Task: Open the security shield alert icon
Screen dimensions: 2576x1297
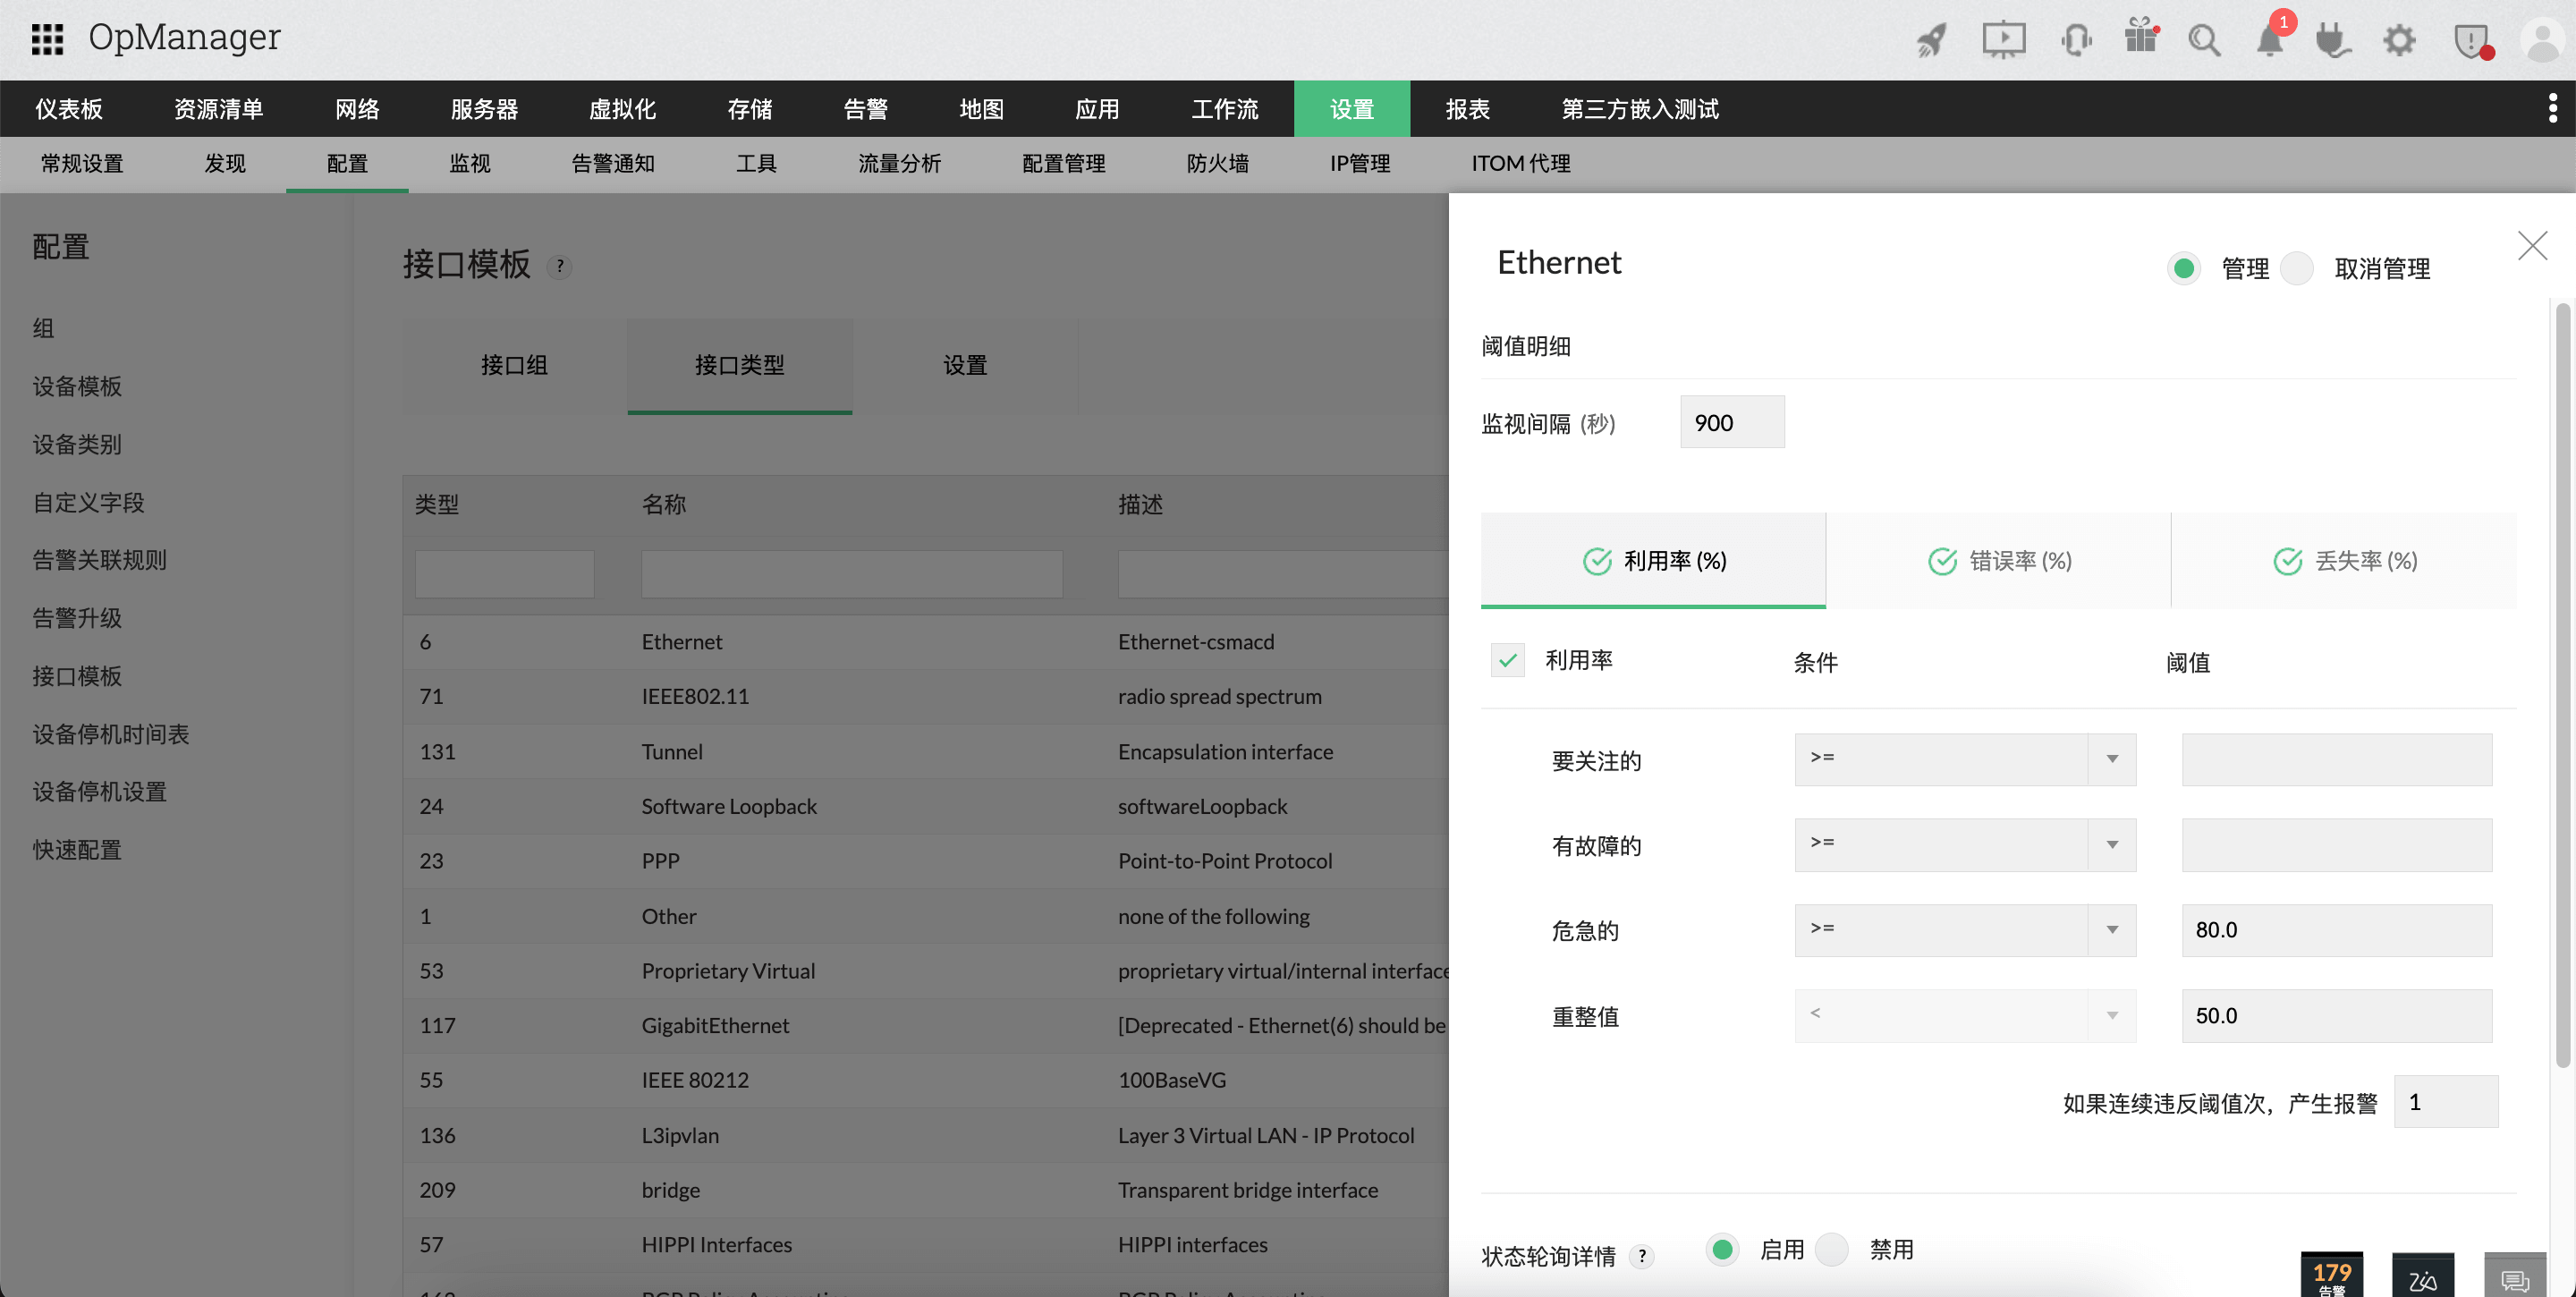Action: (x=2473, y=41)
